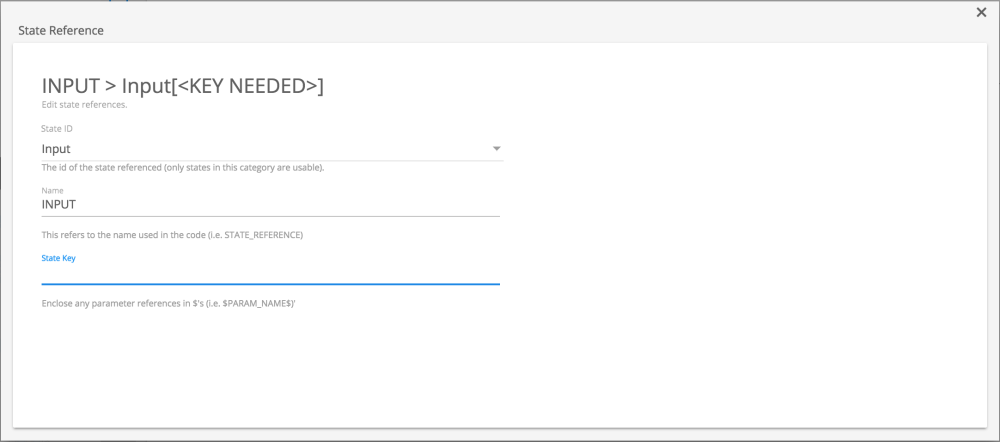This screenshot has height=442, width=1000.
Task: Click the Name field label
Action: (x=51, y=190)
